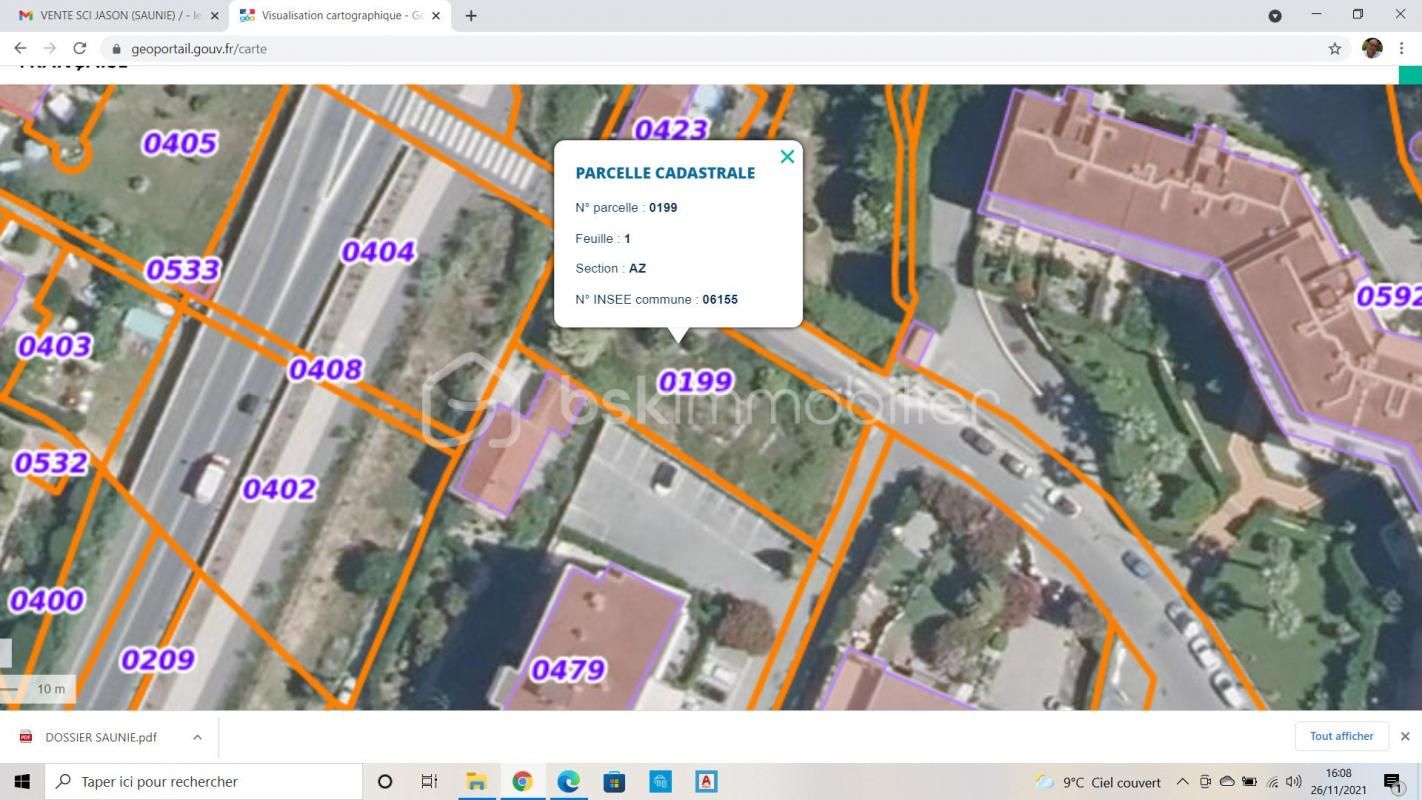The width and height of the screenshot is (1422, 800).
Task: Go back to the previous page
Action: point(20,48)
